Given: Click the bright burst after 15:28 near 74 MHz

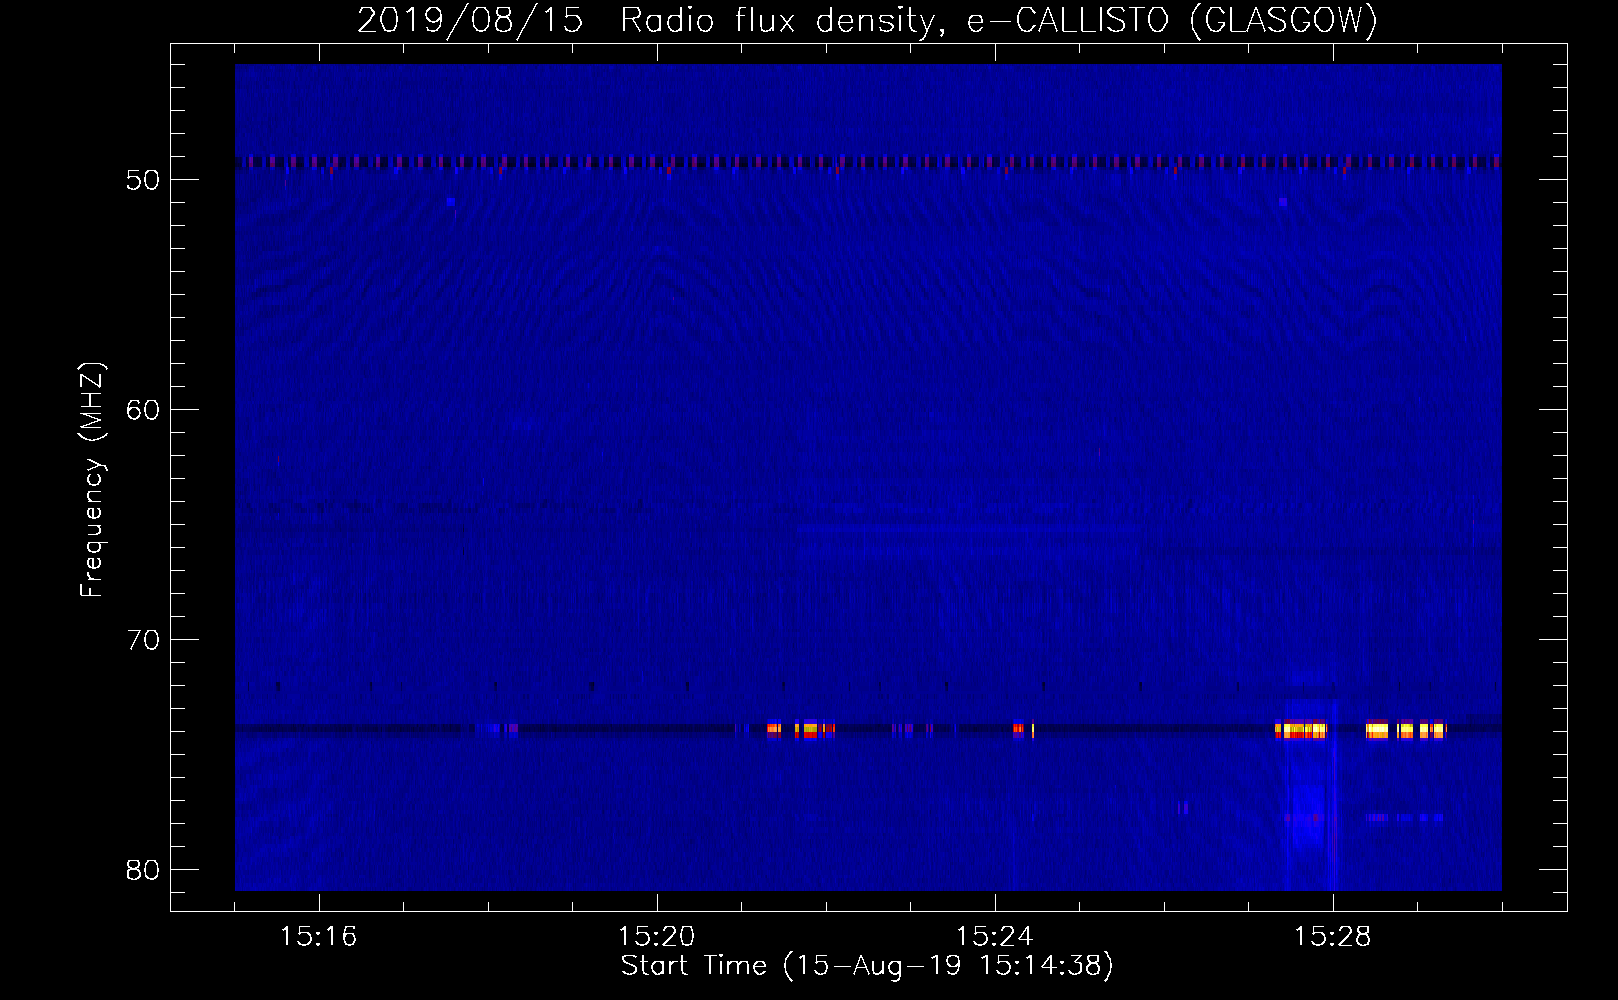Looking at the screenshot, I should [x=1406, y=730].
